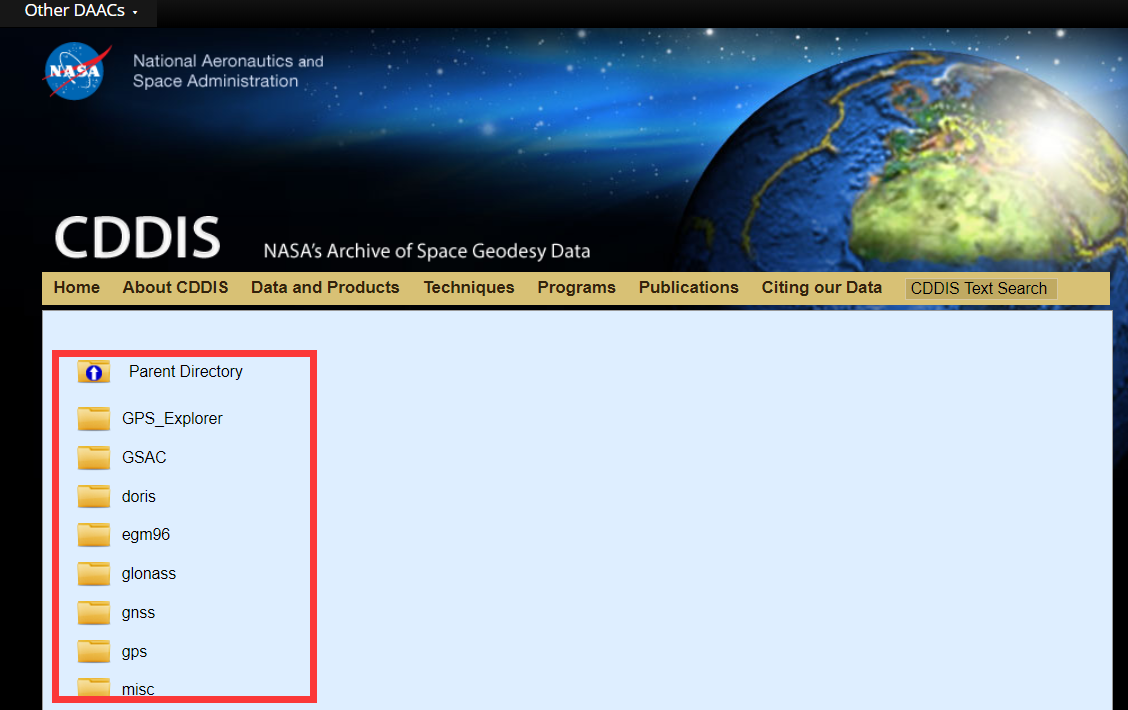This screenshot has height=710, width=1128.
Task: Open the gnss directory link
Action: [138, 613]
